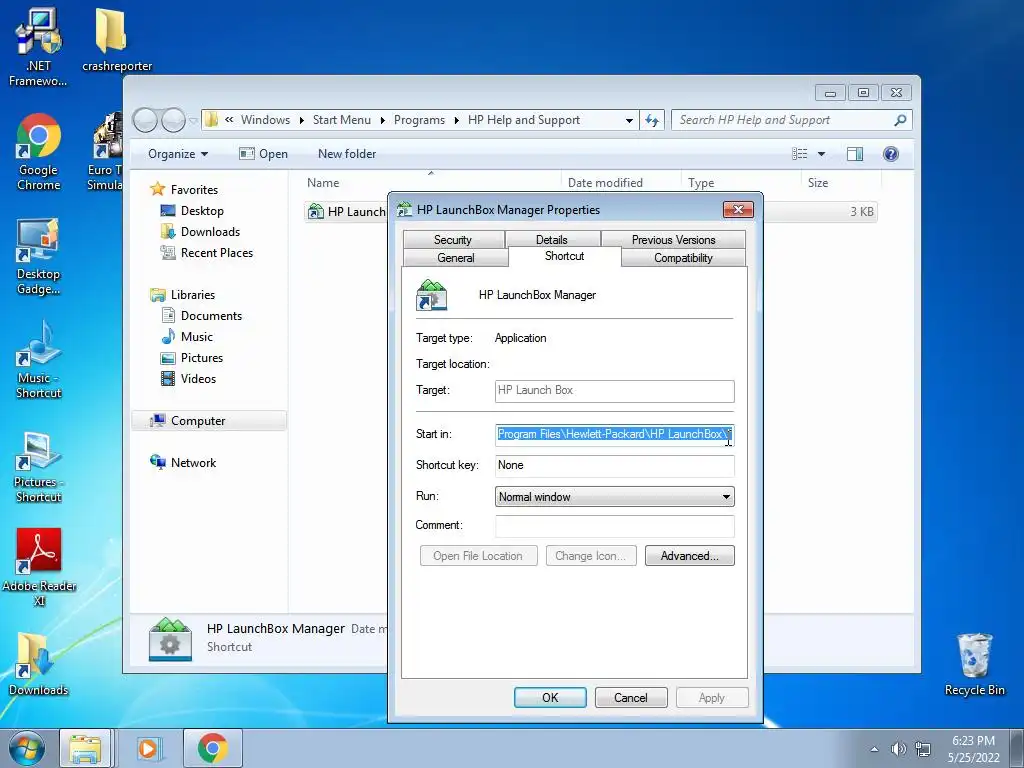Open the Music library

(196, 337)
